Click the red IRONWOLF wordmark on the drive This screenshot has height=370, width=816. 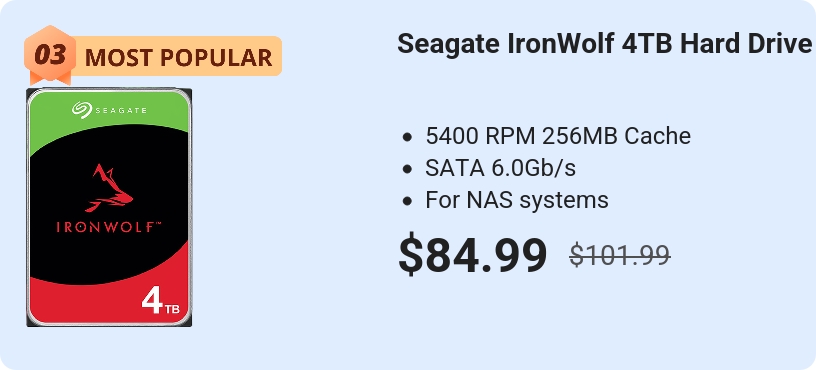pyautogui.click(x=109, y=227)
